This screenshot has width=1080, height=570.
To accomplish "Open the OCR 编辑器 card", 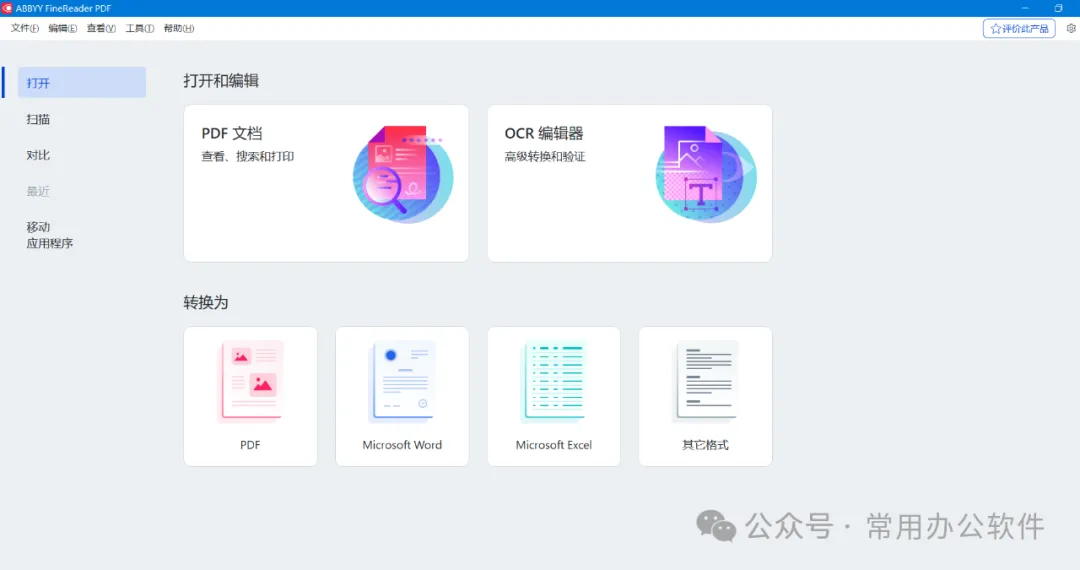I will pos(630,183).
